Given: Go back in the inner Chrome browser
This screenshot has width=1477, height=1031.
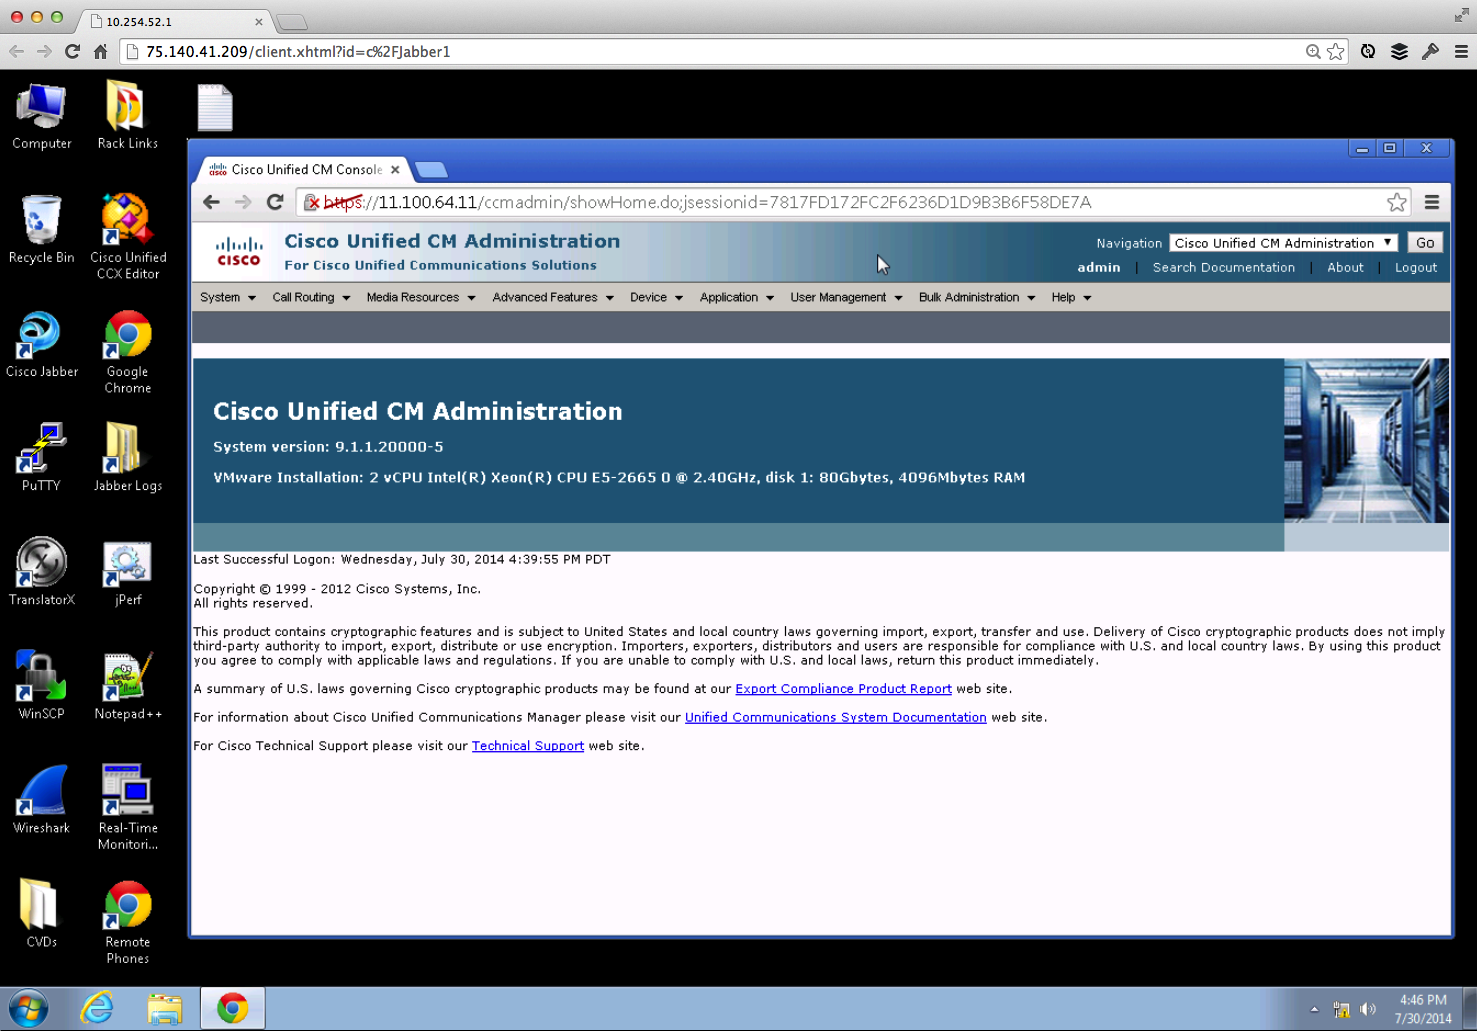Looking at the screenshot, I should pos(211,202).
